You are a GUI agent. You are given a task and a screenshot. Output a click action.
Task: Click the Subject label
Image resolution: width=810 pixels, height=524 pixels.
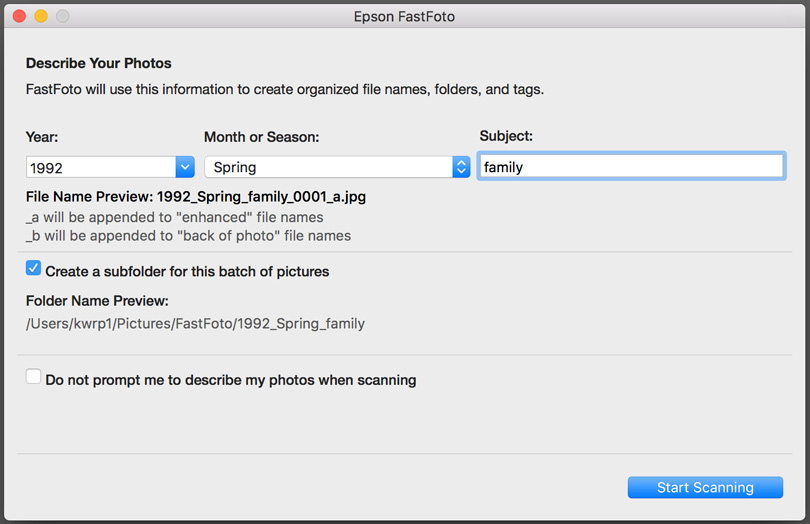click(506, 136)
